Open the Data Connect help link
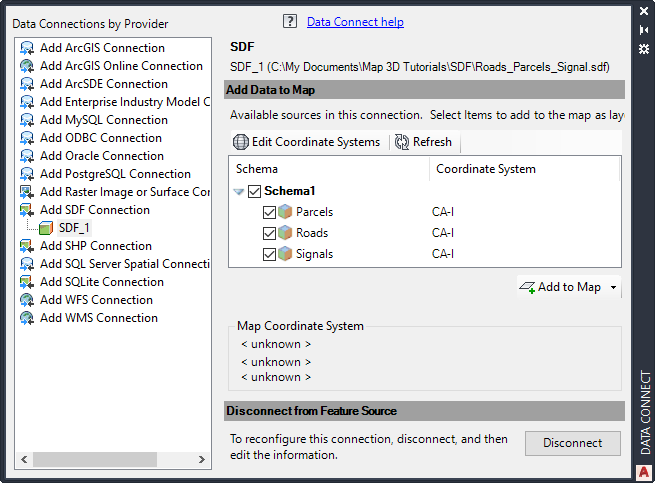This screenshot has height=483, width=655. point(355,22)
